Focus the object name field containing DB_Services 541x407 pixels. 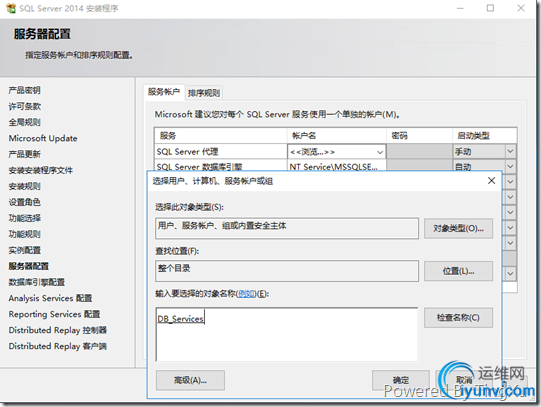click(286, 334)
